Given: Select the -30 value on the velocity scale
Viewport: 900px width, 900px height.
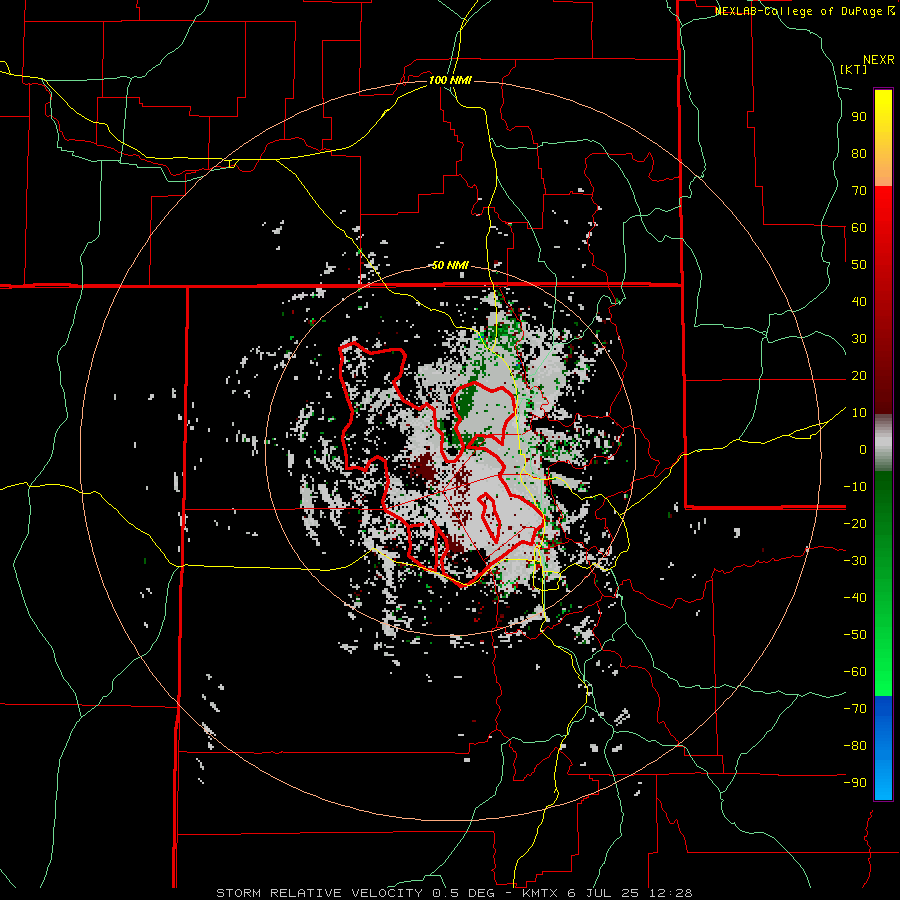Looking at the screenshot, I should click(855, 561).
